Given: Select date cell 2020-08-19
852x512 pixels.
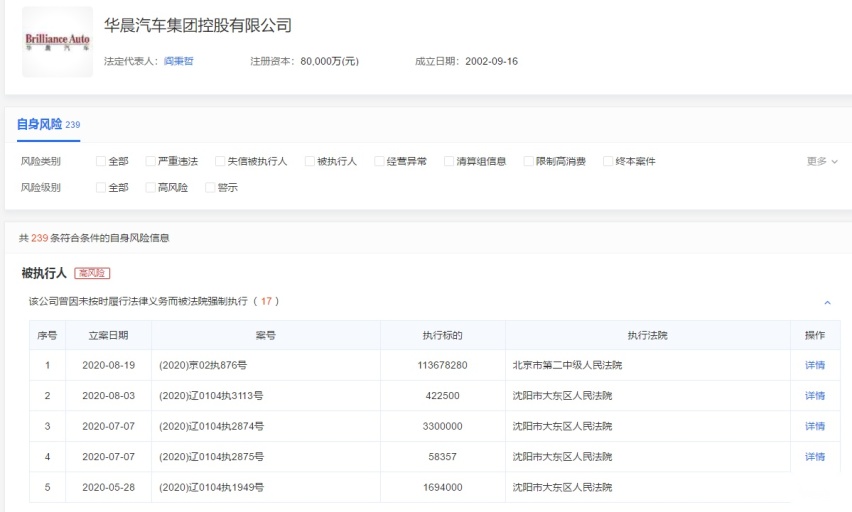Looking at the screenshot, I should coord(109,365).
